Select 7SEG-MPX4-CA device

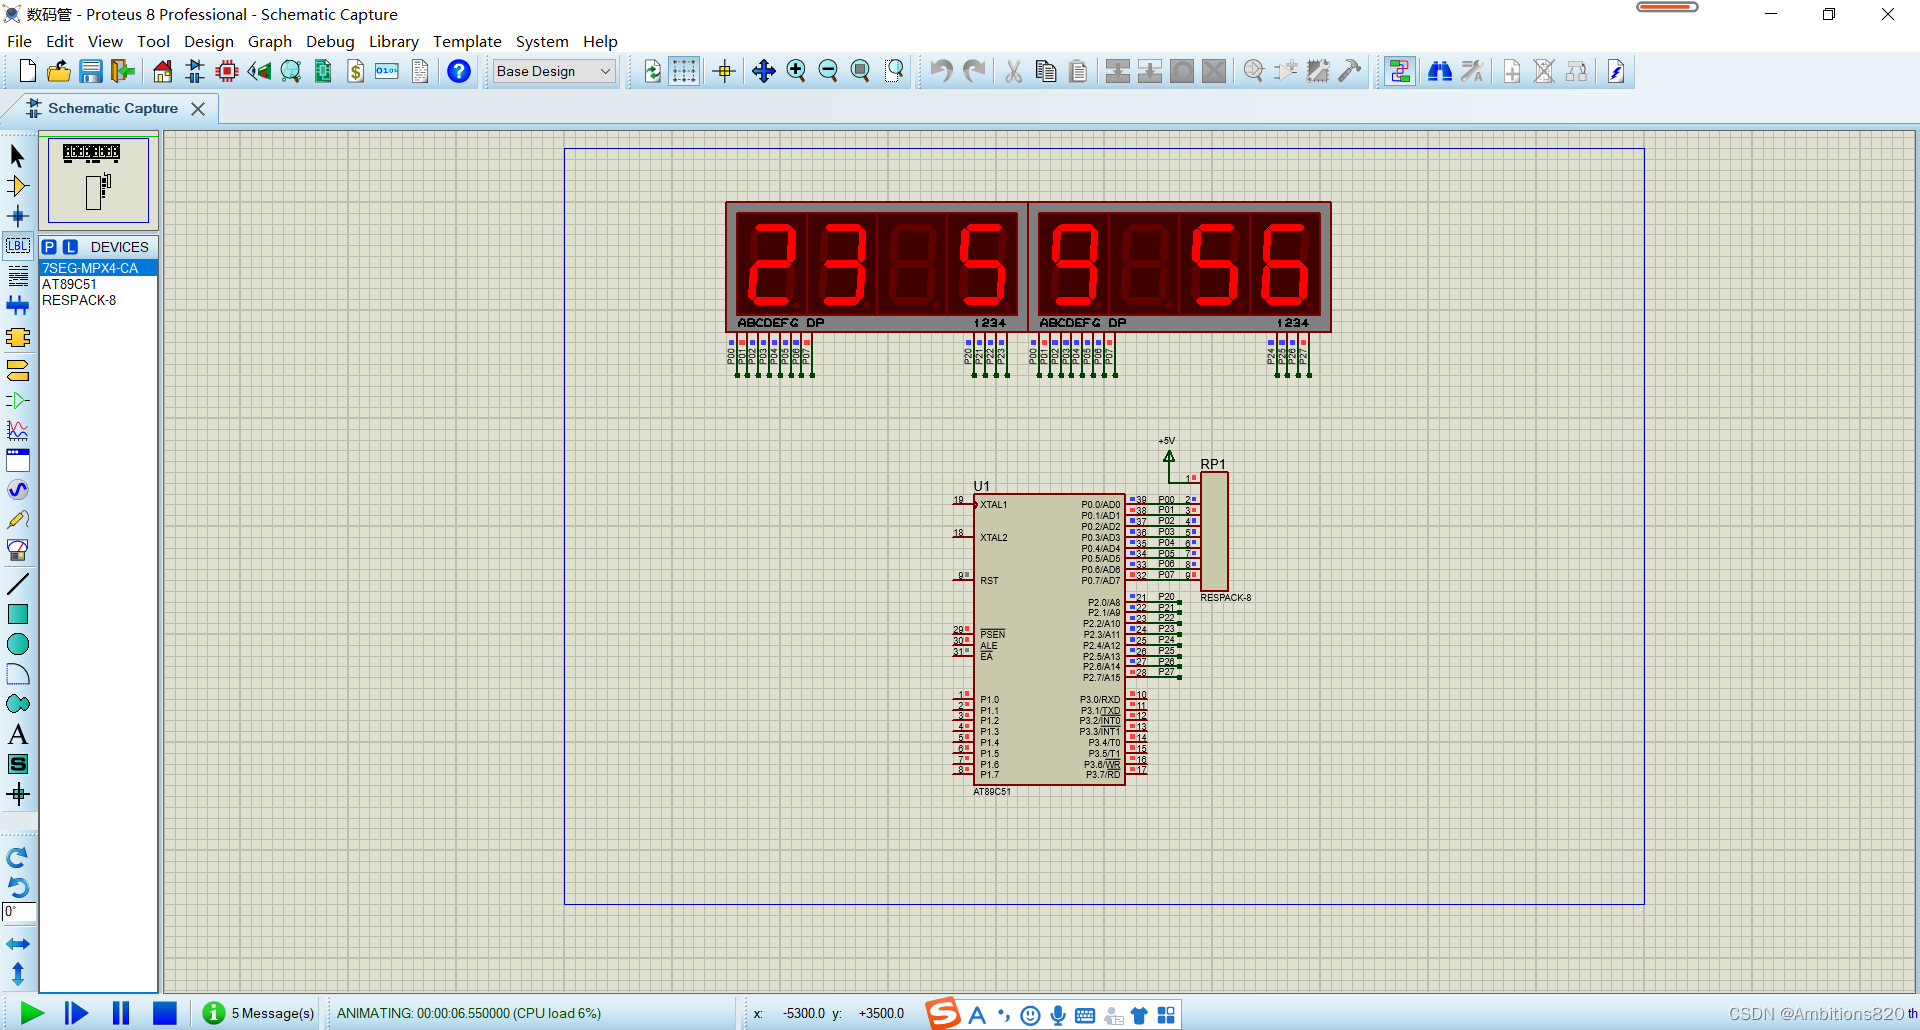(98, 268)
